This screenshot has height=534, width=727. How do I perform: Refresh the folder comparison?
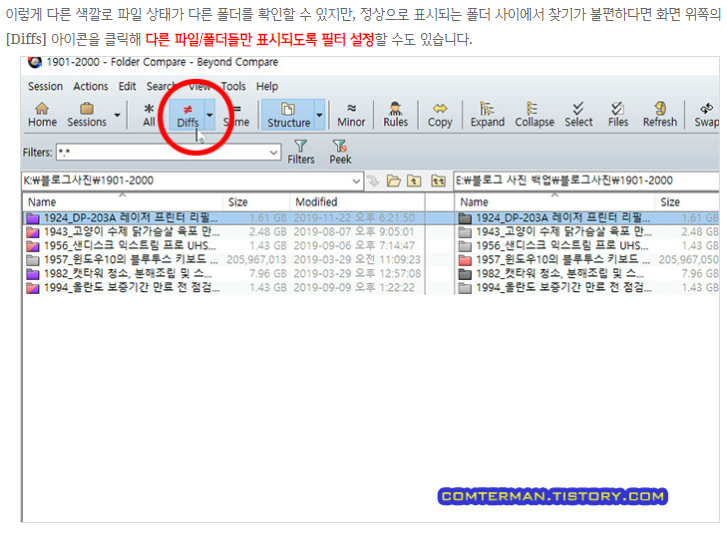tap(659, 114)
